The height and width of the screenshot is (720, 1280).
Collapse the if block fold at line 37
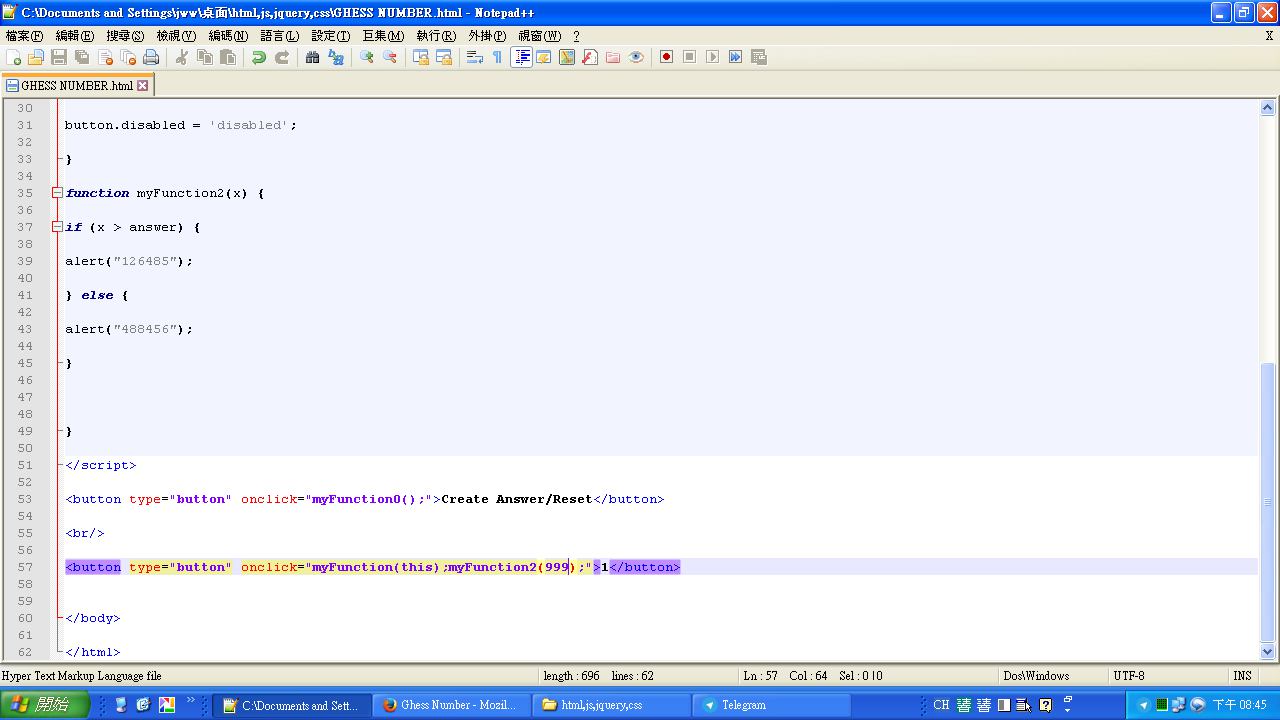57,227
